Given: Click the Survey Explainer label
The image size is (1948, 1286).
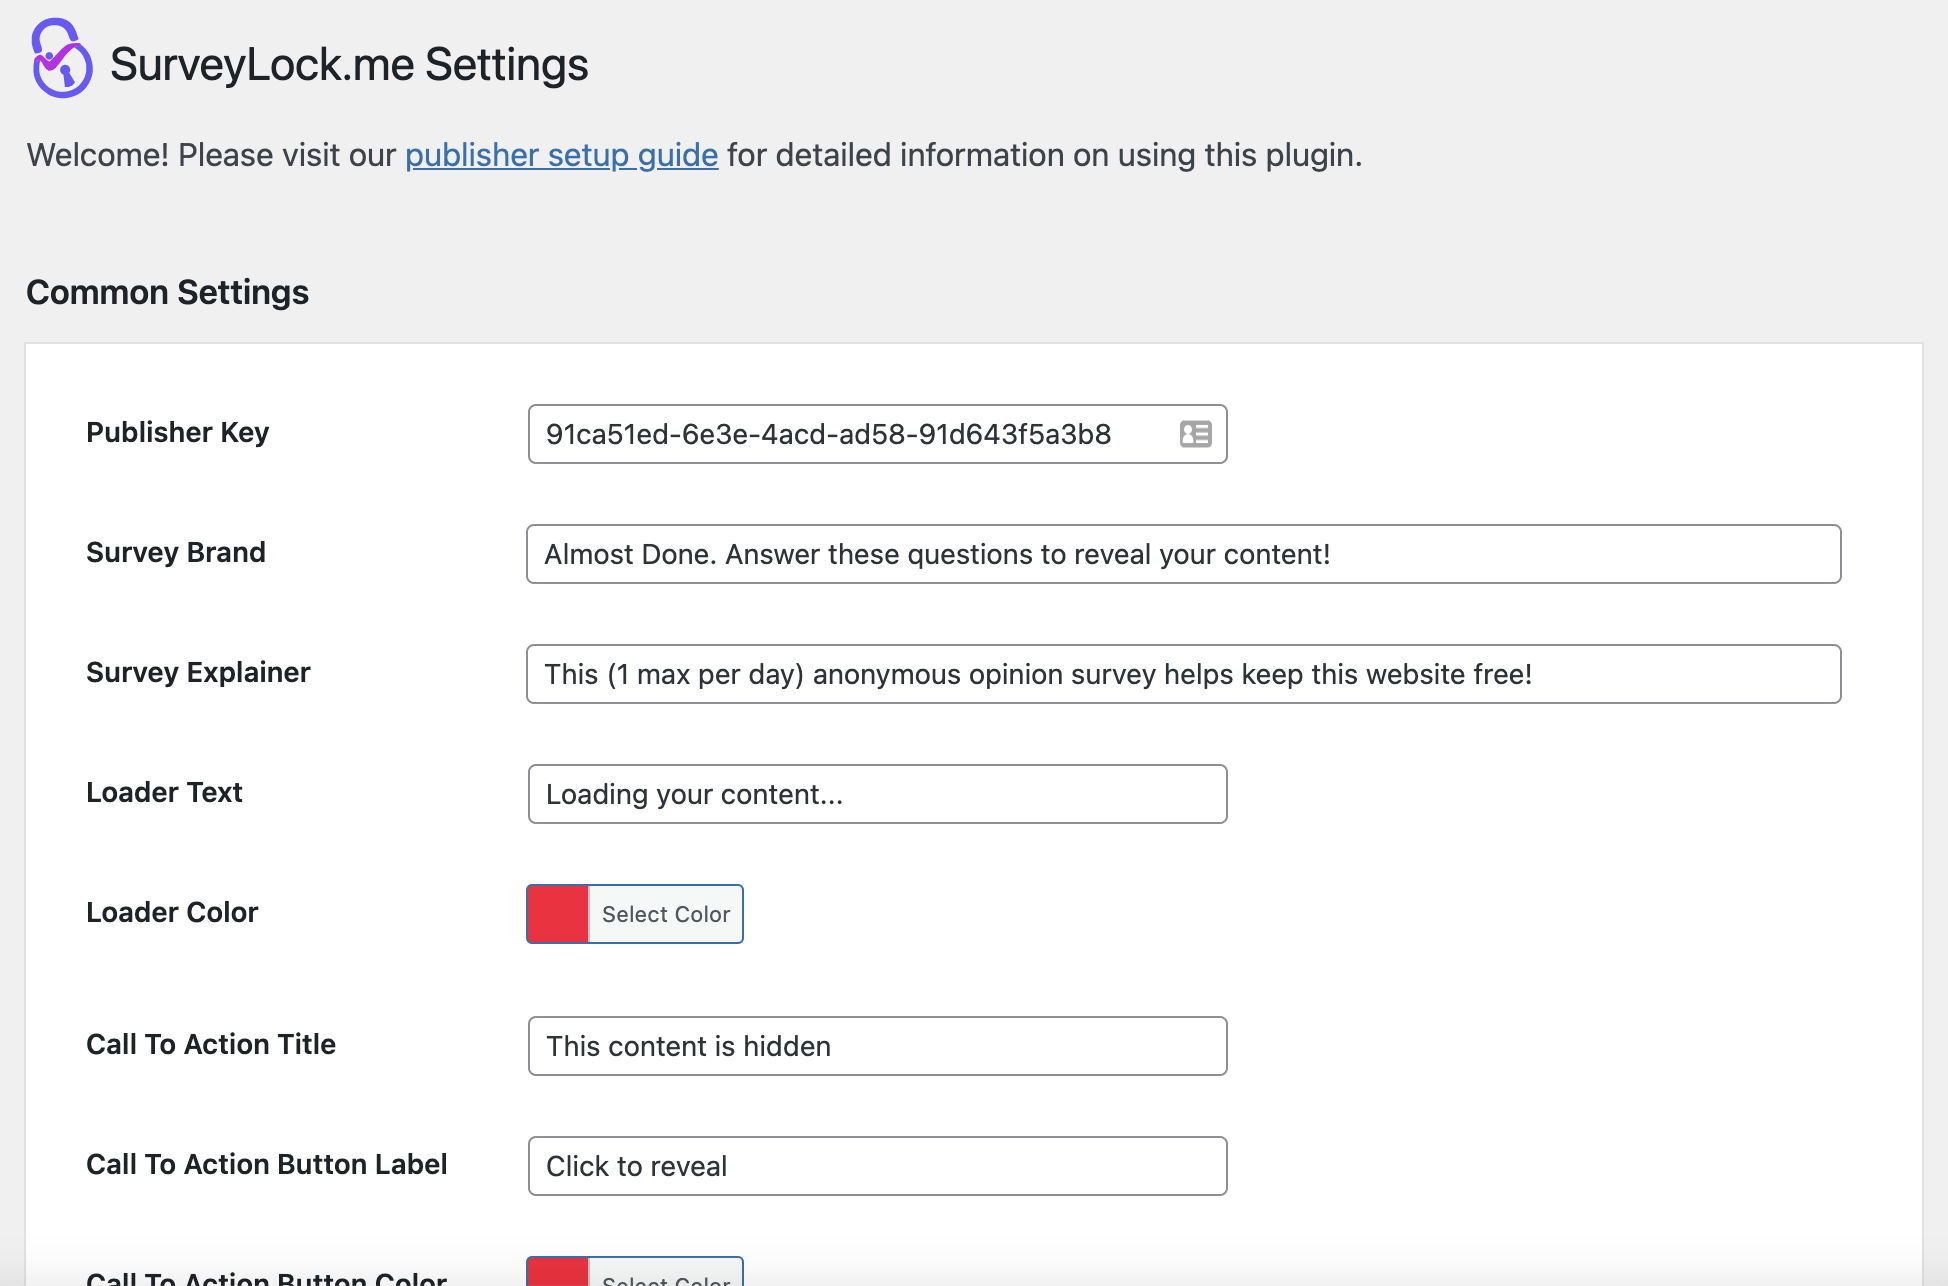Looking at the screenshot, I should [x=198, y=672].
